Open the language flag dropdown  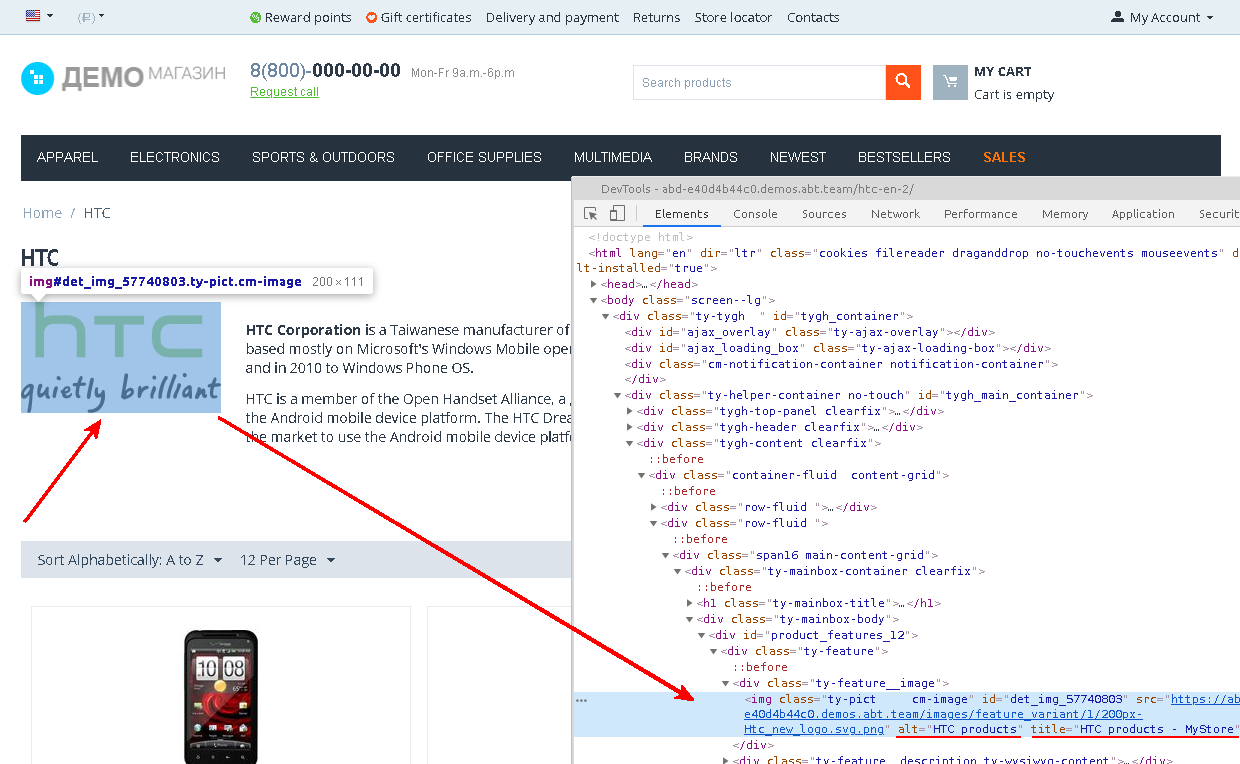pos(39,16)
